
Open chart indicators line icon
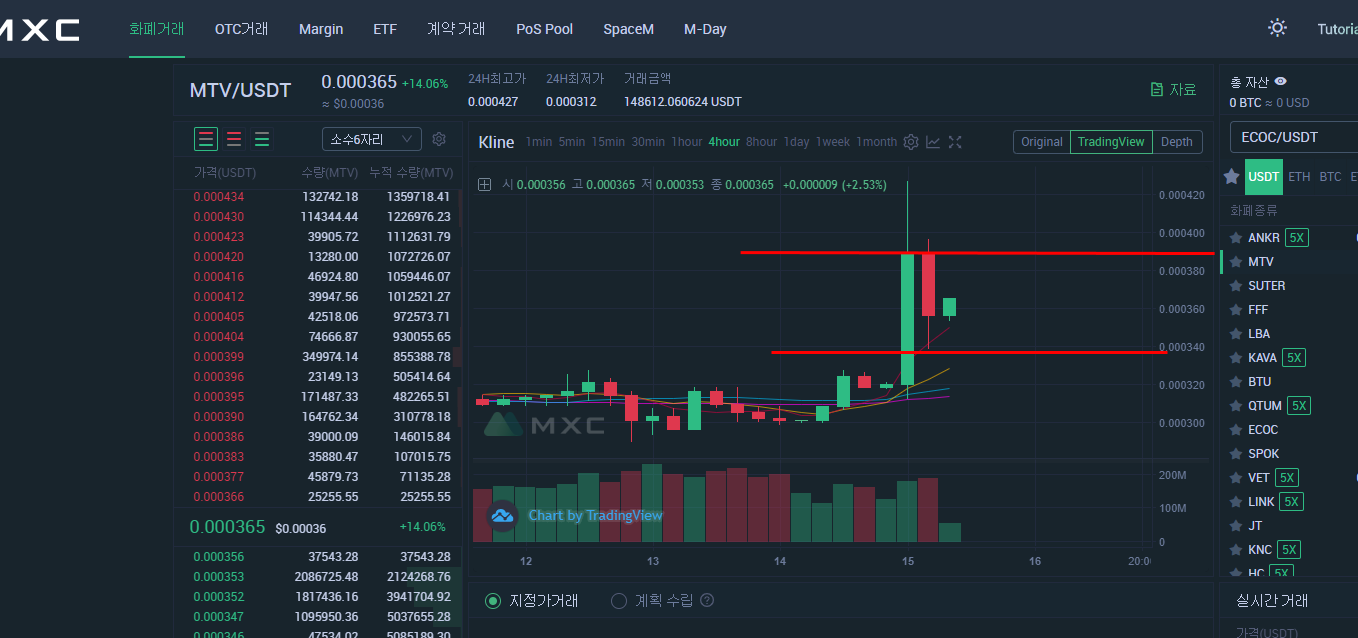933,142
